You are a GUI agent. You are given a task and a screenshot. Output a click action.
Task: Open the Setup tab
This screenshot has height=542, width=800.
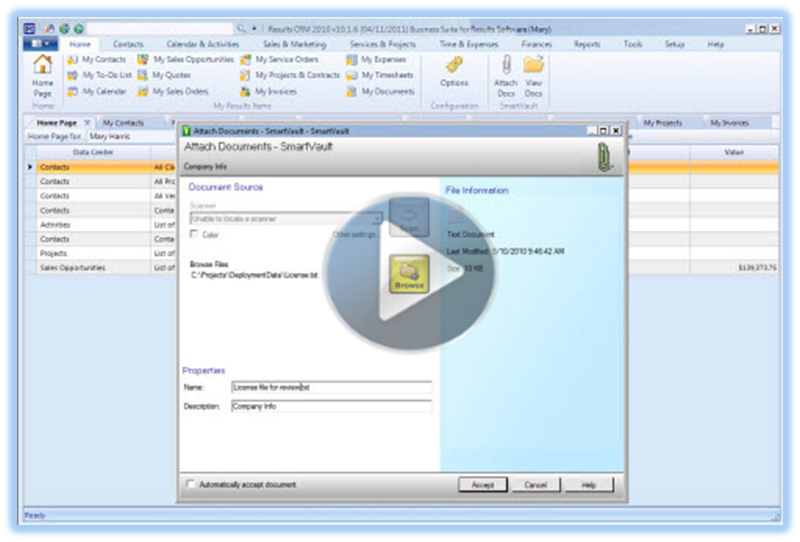pos(674,44)
